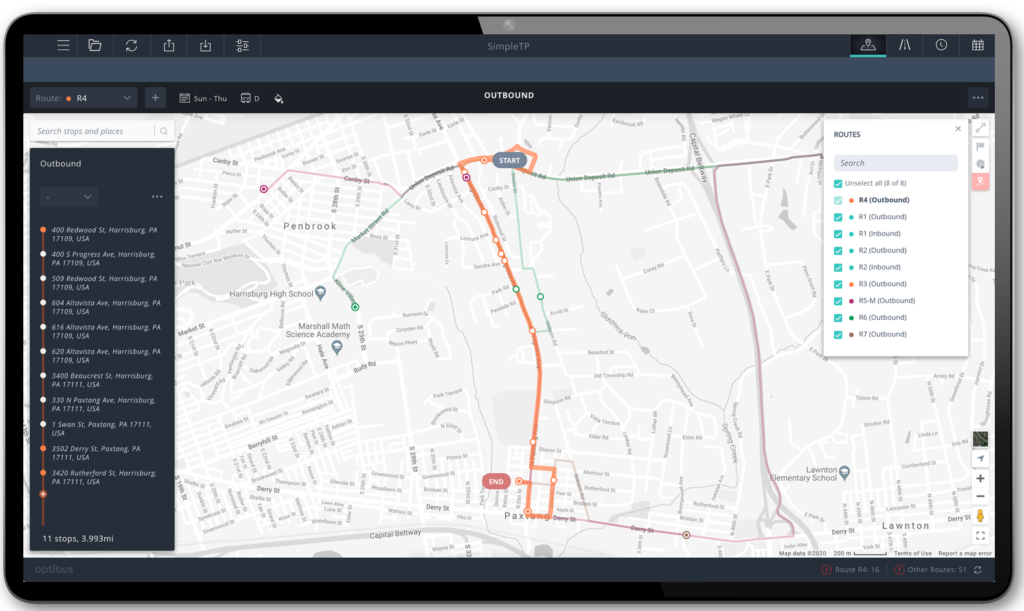
Task: Click the Terms of Use link
Action: (911, 552)
